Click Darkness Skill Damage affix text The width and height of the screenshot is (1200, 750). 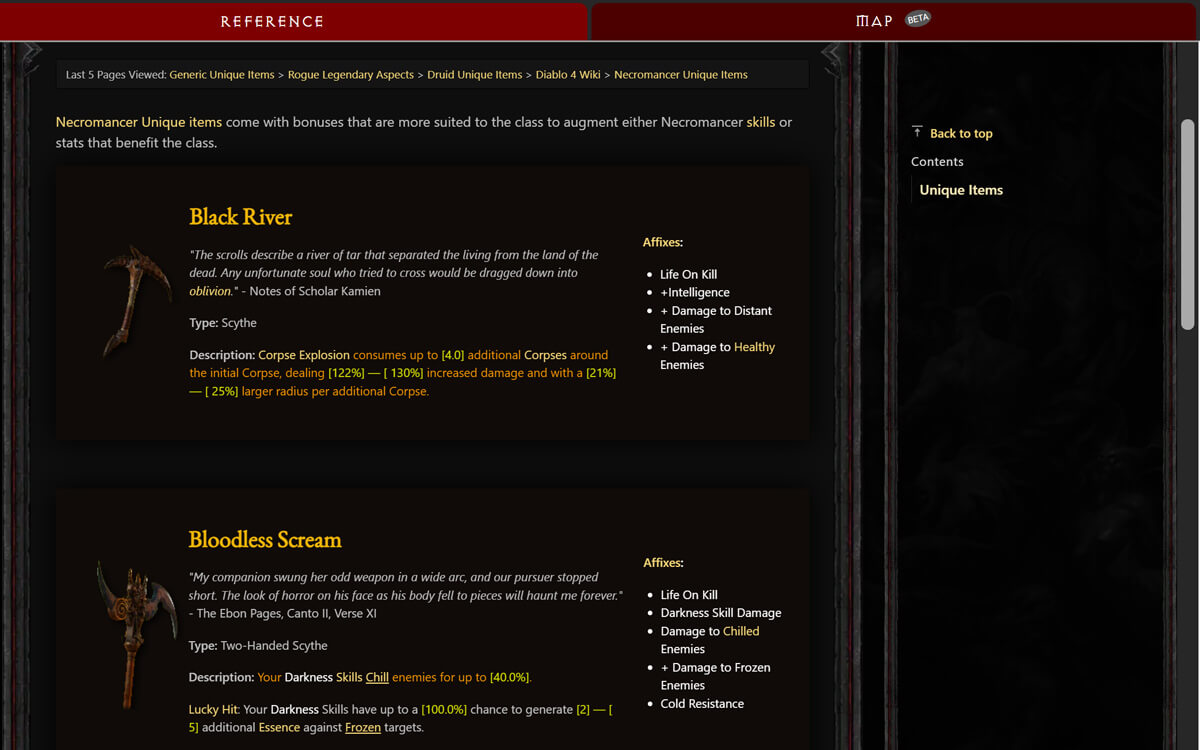pyautogui.click(x=721, y=613)
